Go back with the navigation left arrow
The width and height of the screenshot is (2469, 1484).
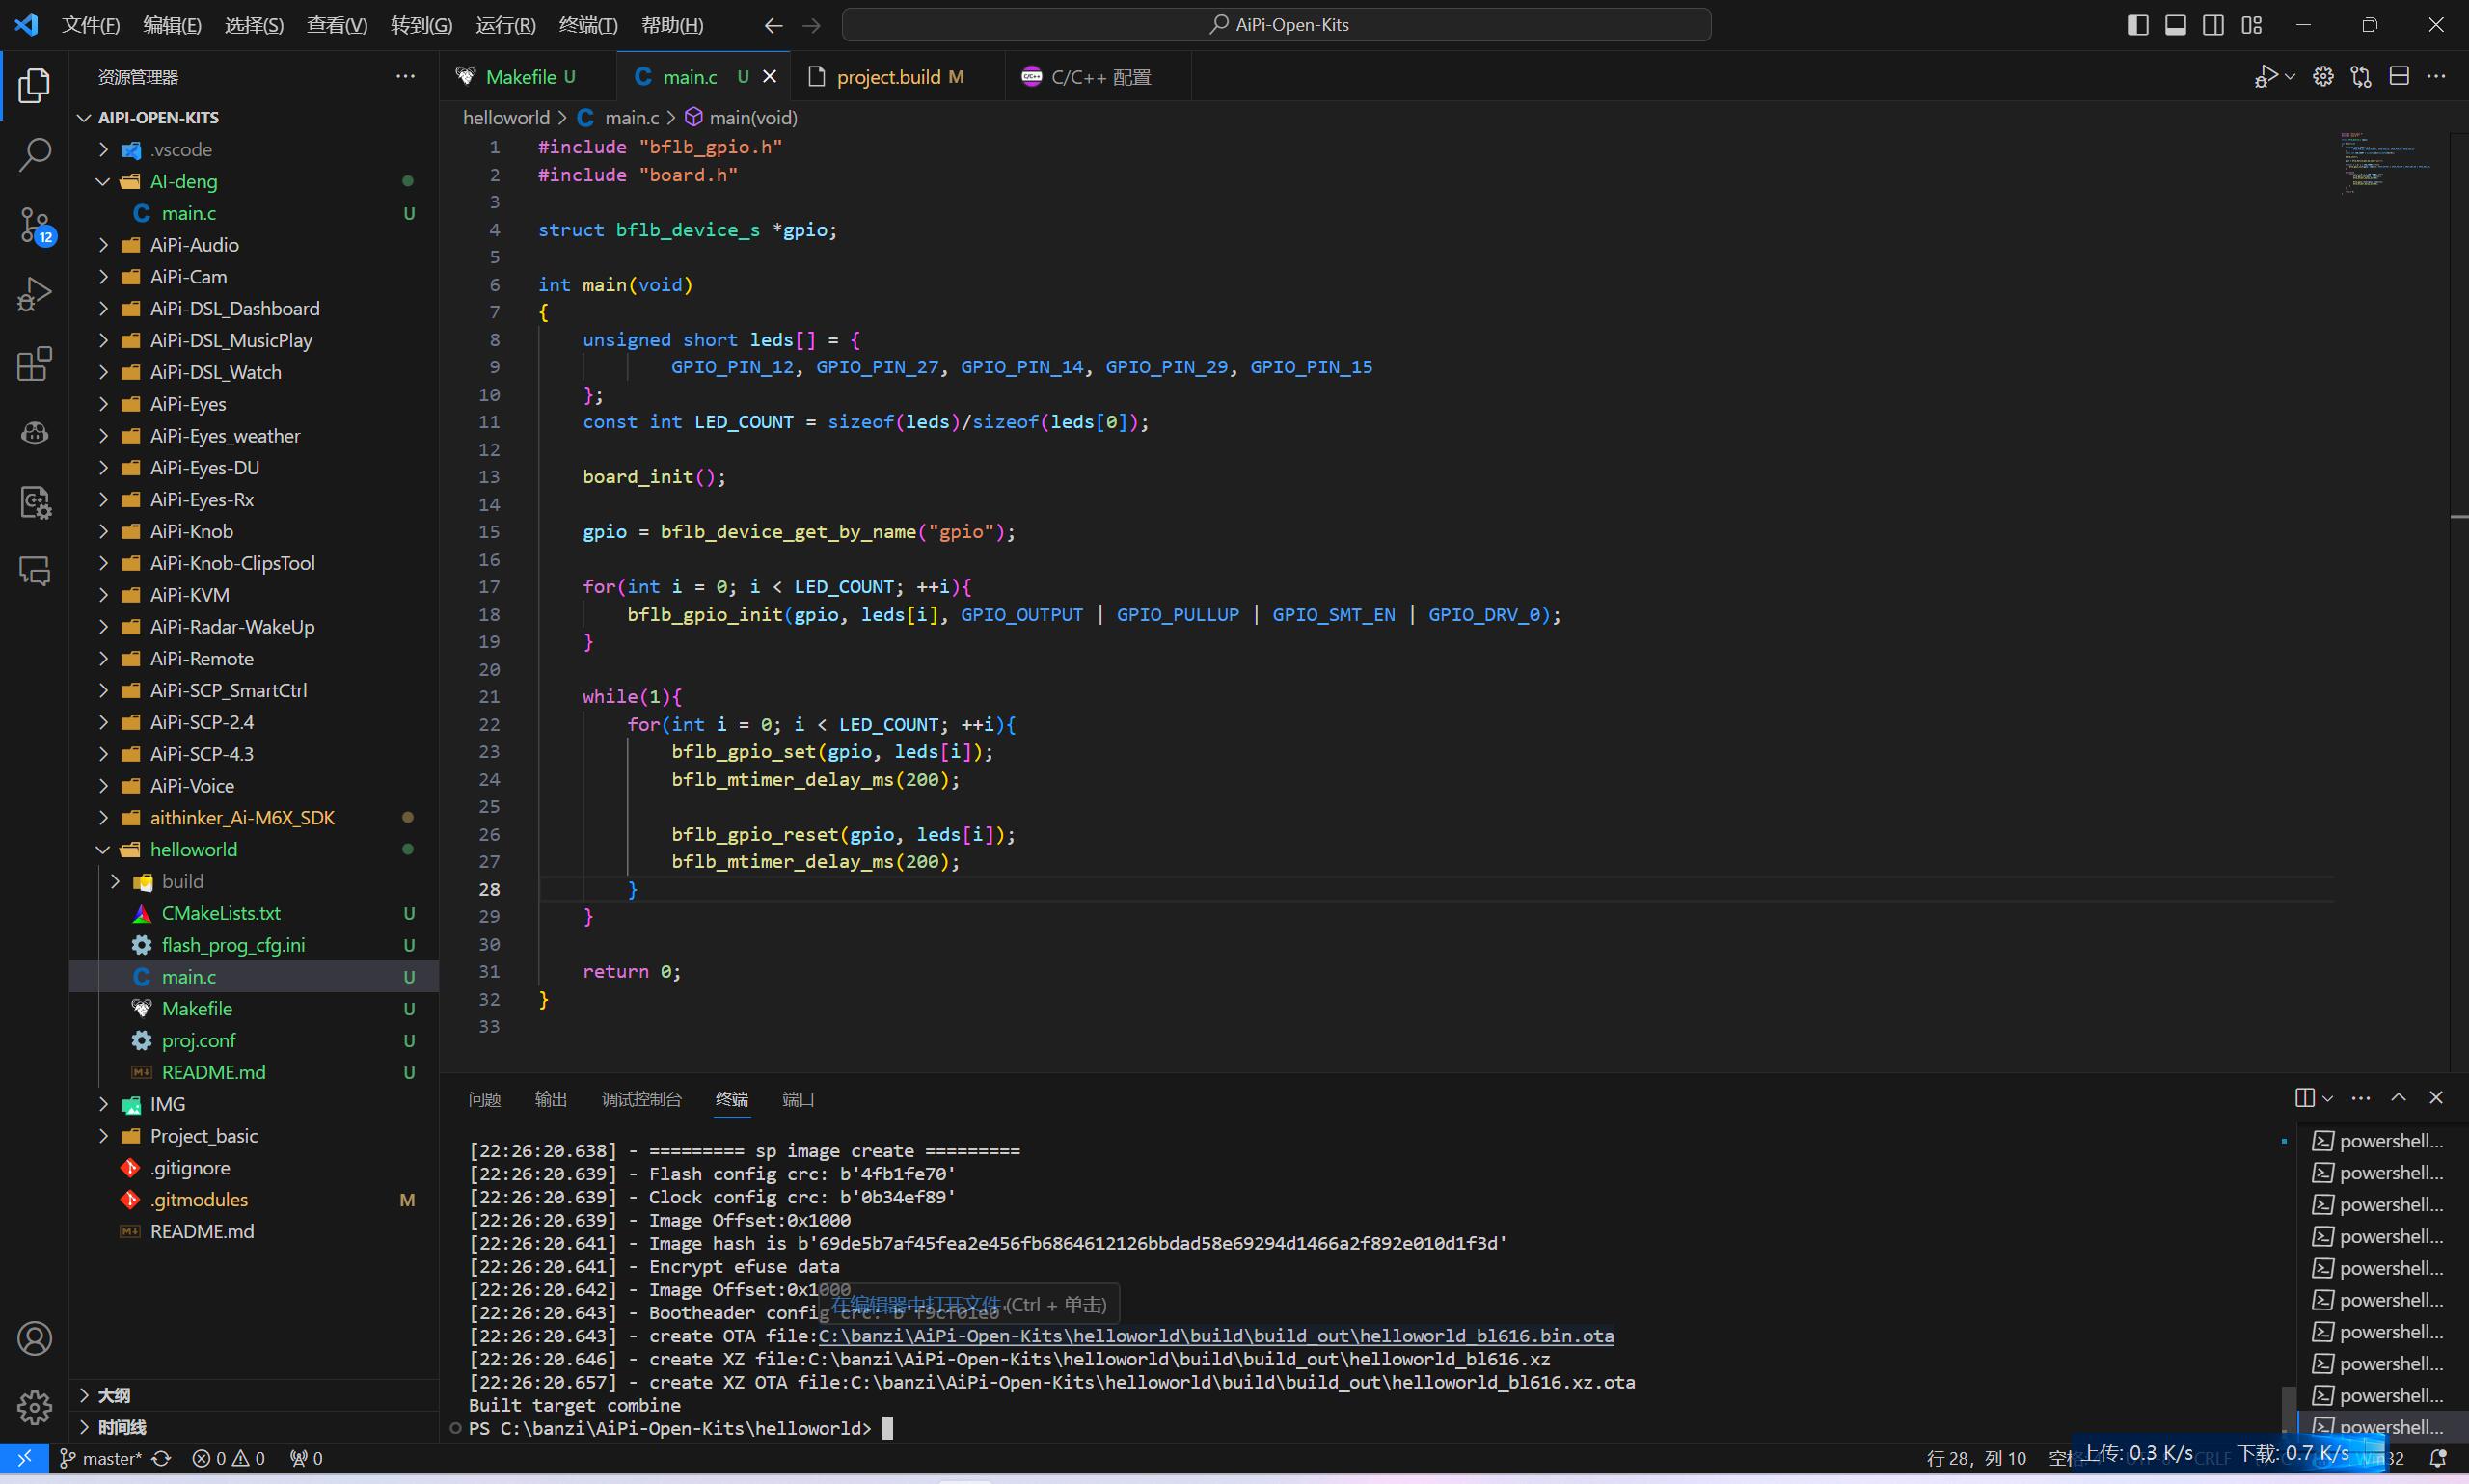click(x=773, y=25)
